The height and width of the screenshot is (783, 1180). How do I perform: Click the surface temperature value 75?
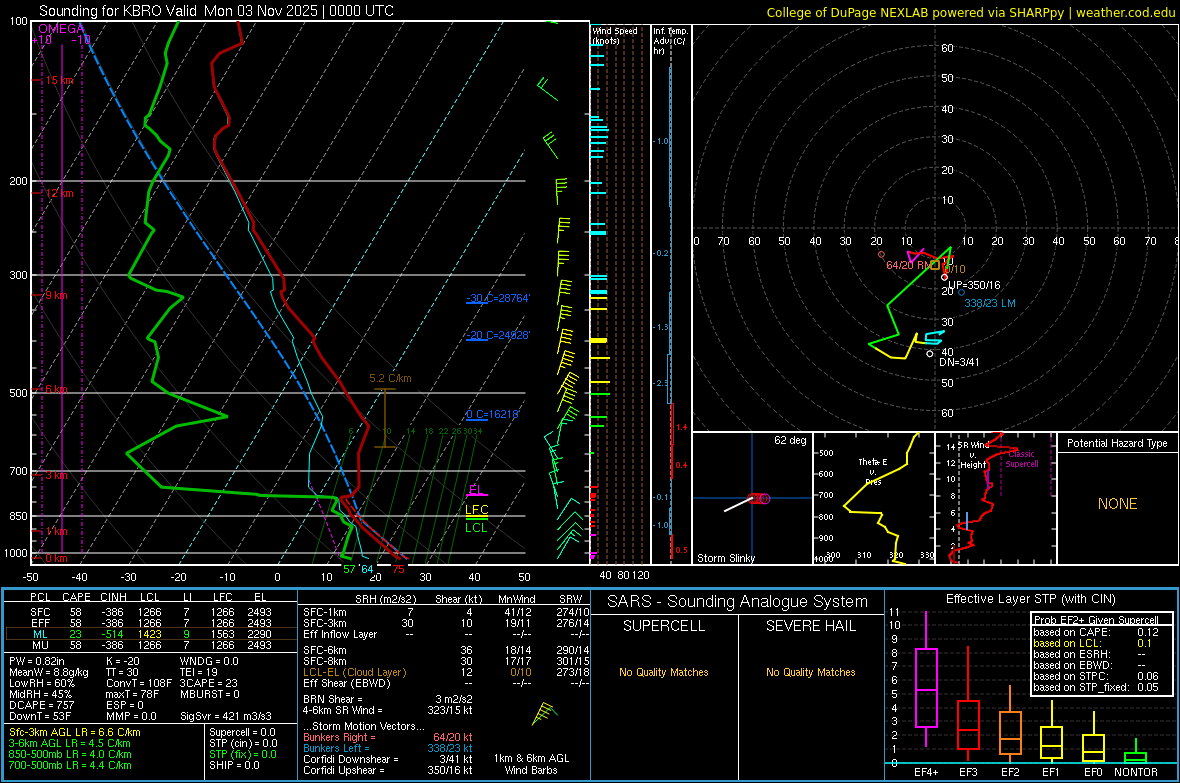click(x=398, y=569)
